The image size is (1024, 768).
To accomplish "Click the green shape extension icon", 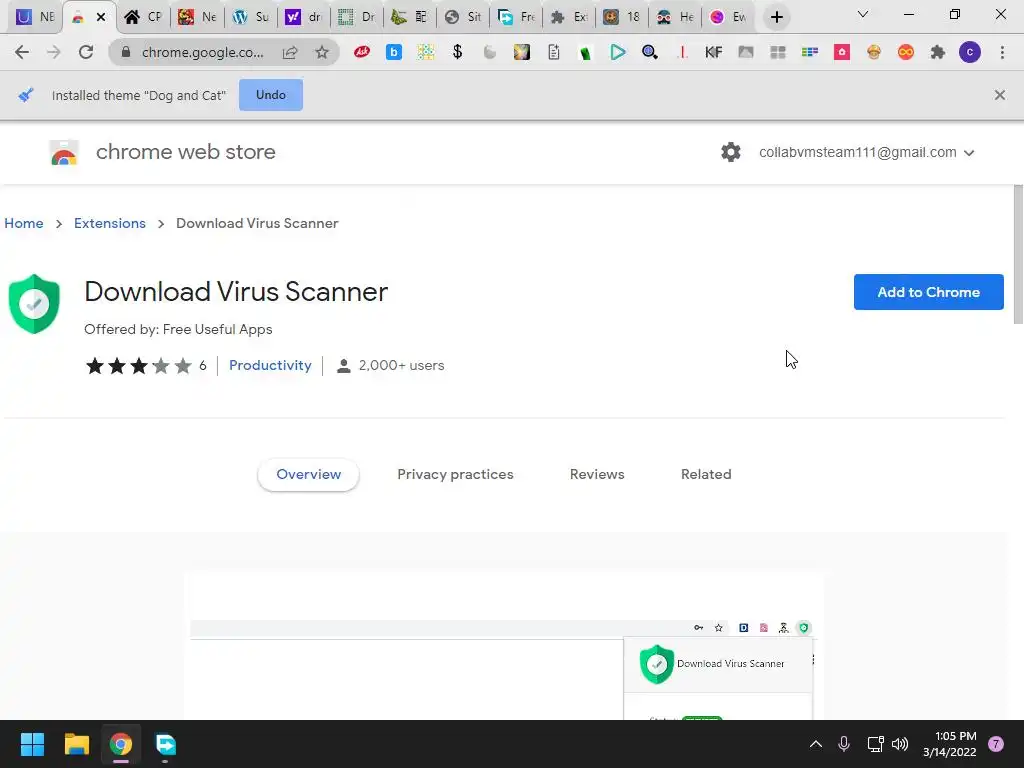I will click(x=585, y=53).
